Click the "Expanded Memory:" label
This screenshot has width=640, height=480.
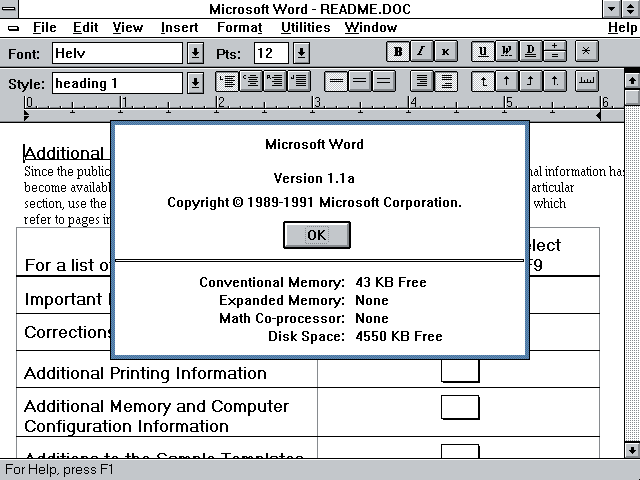282,300
